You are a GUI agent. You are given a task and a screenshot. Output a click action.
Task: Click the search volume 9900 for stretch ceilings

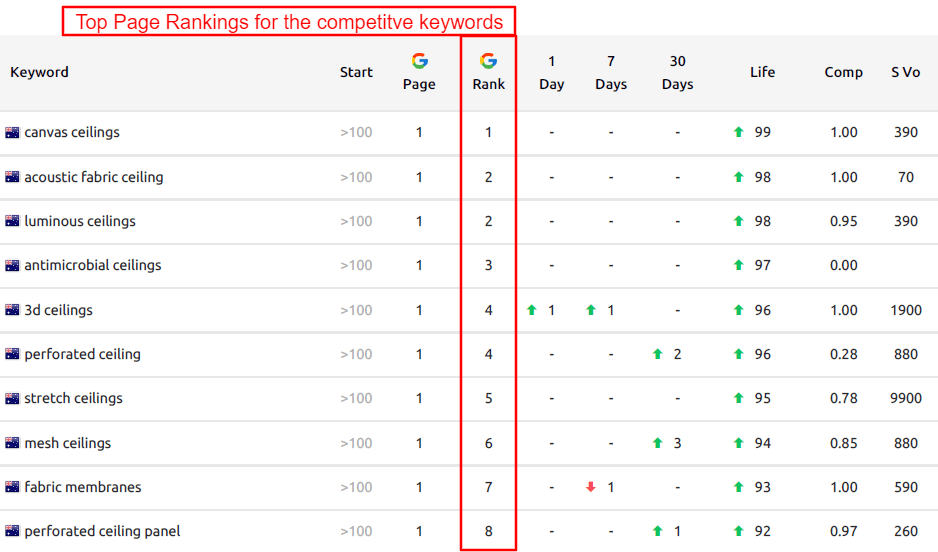[x=905, y=398]
